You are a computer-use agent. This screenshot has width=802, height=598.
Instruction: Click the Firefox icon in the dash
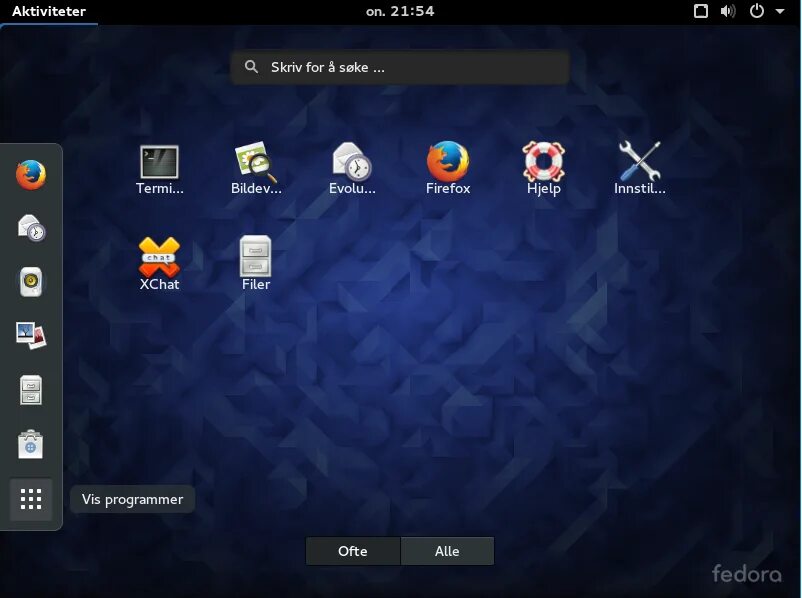pos(31,174)
